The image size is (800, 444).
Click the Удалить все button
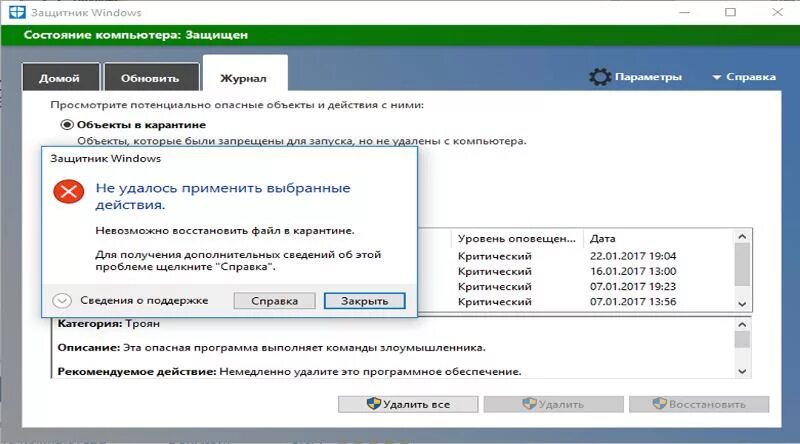point(408,404)
